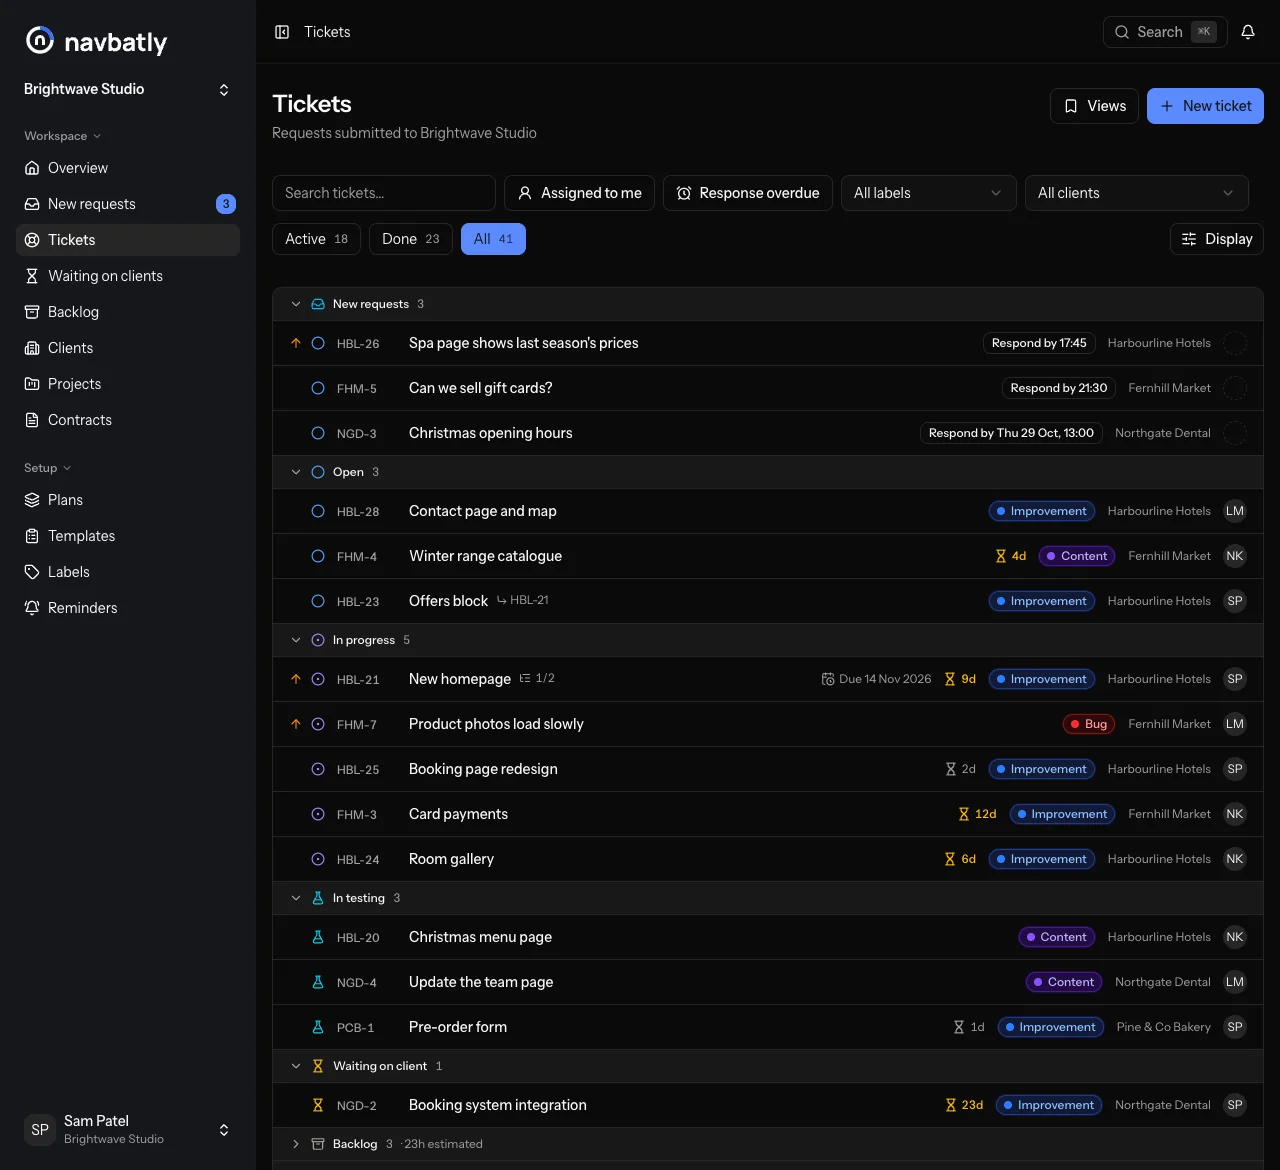Open the All labels dropdown
Image resolution: width=1280 pixels, height=1170 pixels.
(x=929, y=193)
